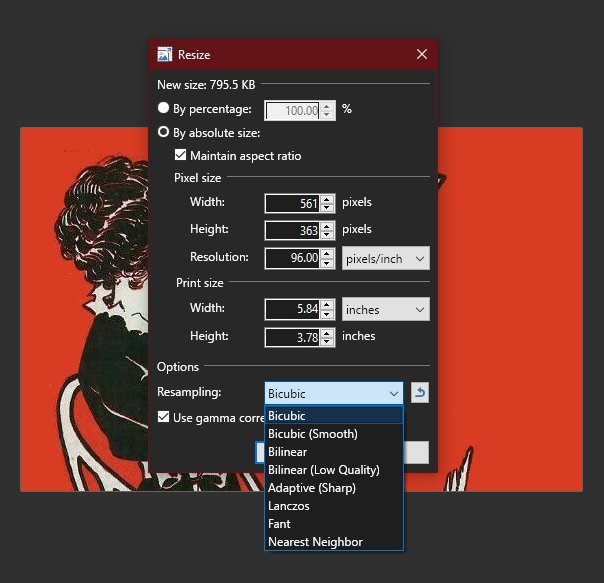Disable the Use gamma correction checkbox
The image size is (604, 583).
coord(164,417)
